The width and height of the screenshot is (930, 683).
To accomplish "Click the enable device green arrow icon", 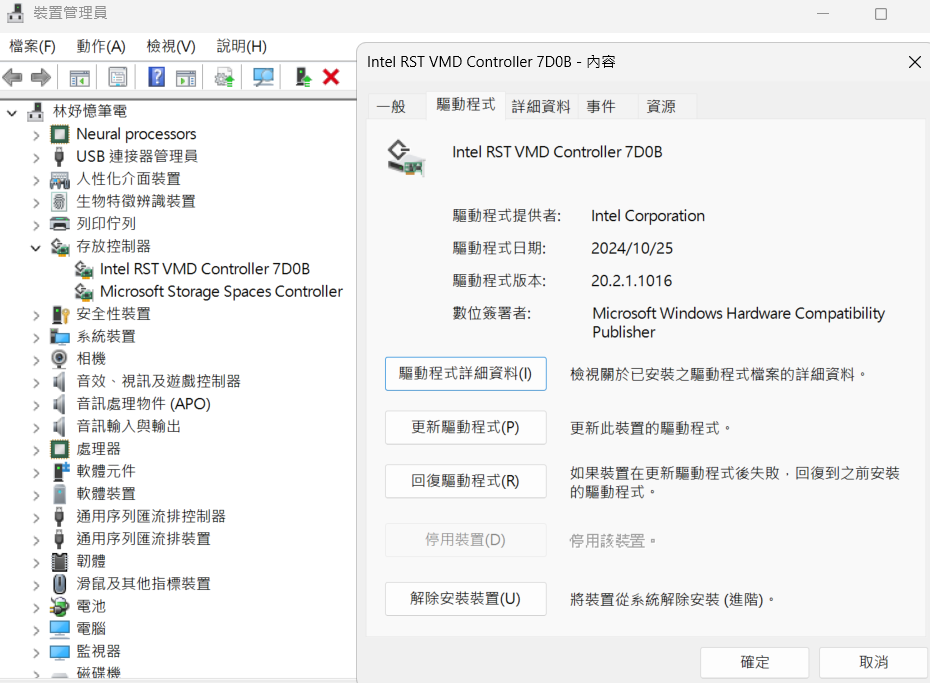I will [x=304, y=77].
